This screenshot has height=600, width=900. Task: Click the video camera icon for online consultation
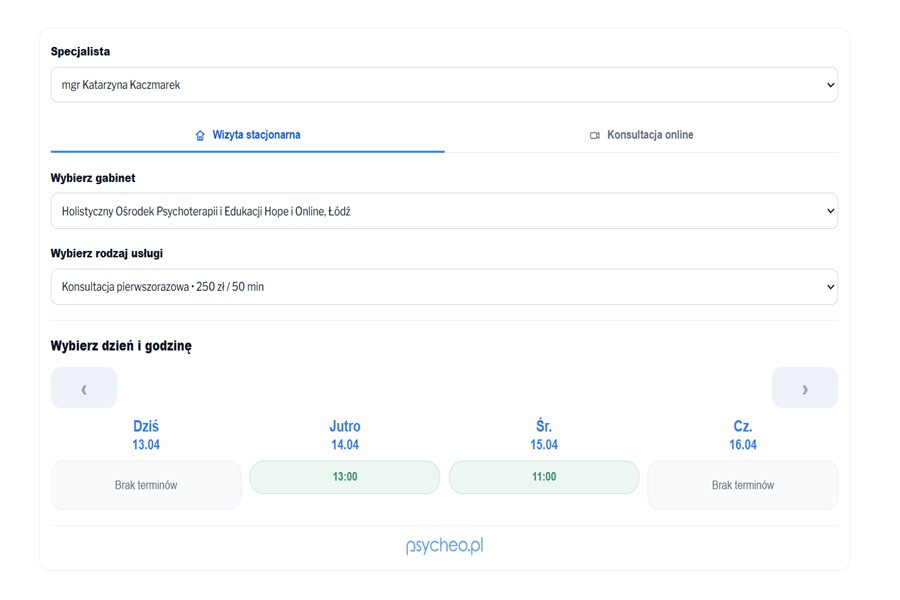(x=595, y=135)
